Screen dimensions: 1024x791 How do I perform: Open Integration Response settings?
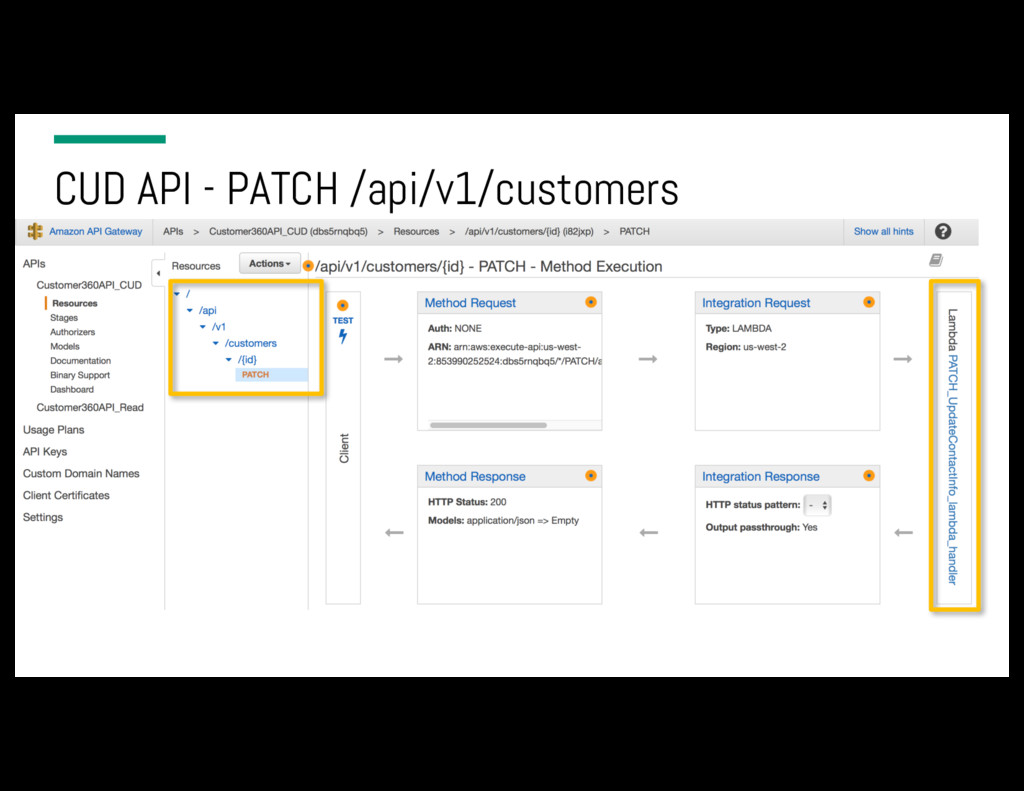760,476
